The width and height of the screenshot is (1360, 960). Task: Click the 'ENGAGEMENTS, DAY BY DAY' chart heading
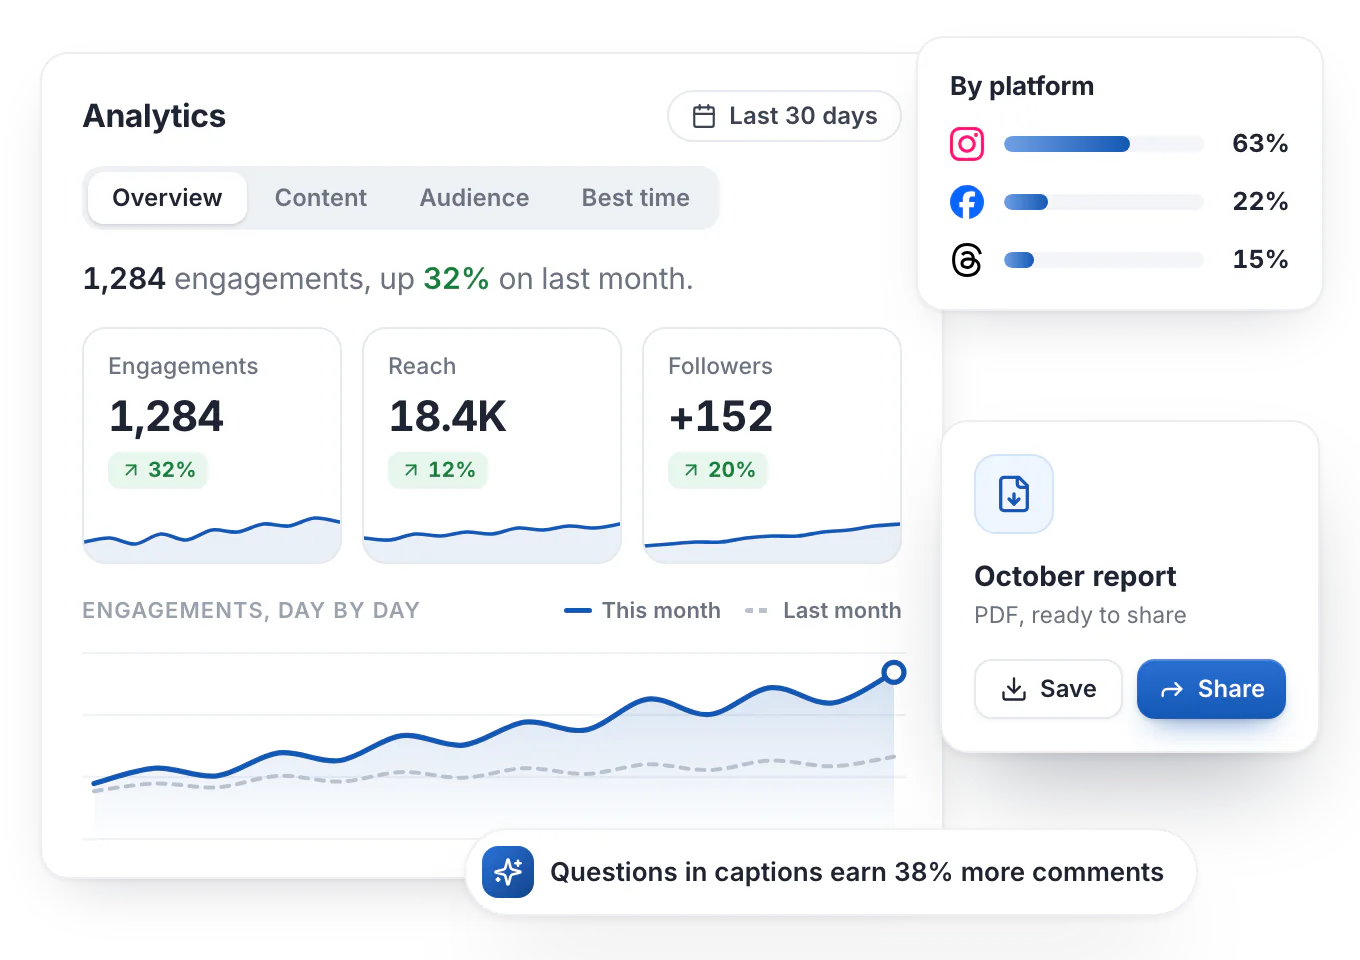tap(251, 610)
